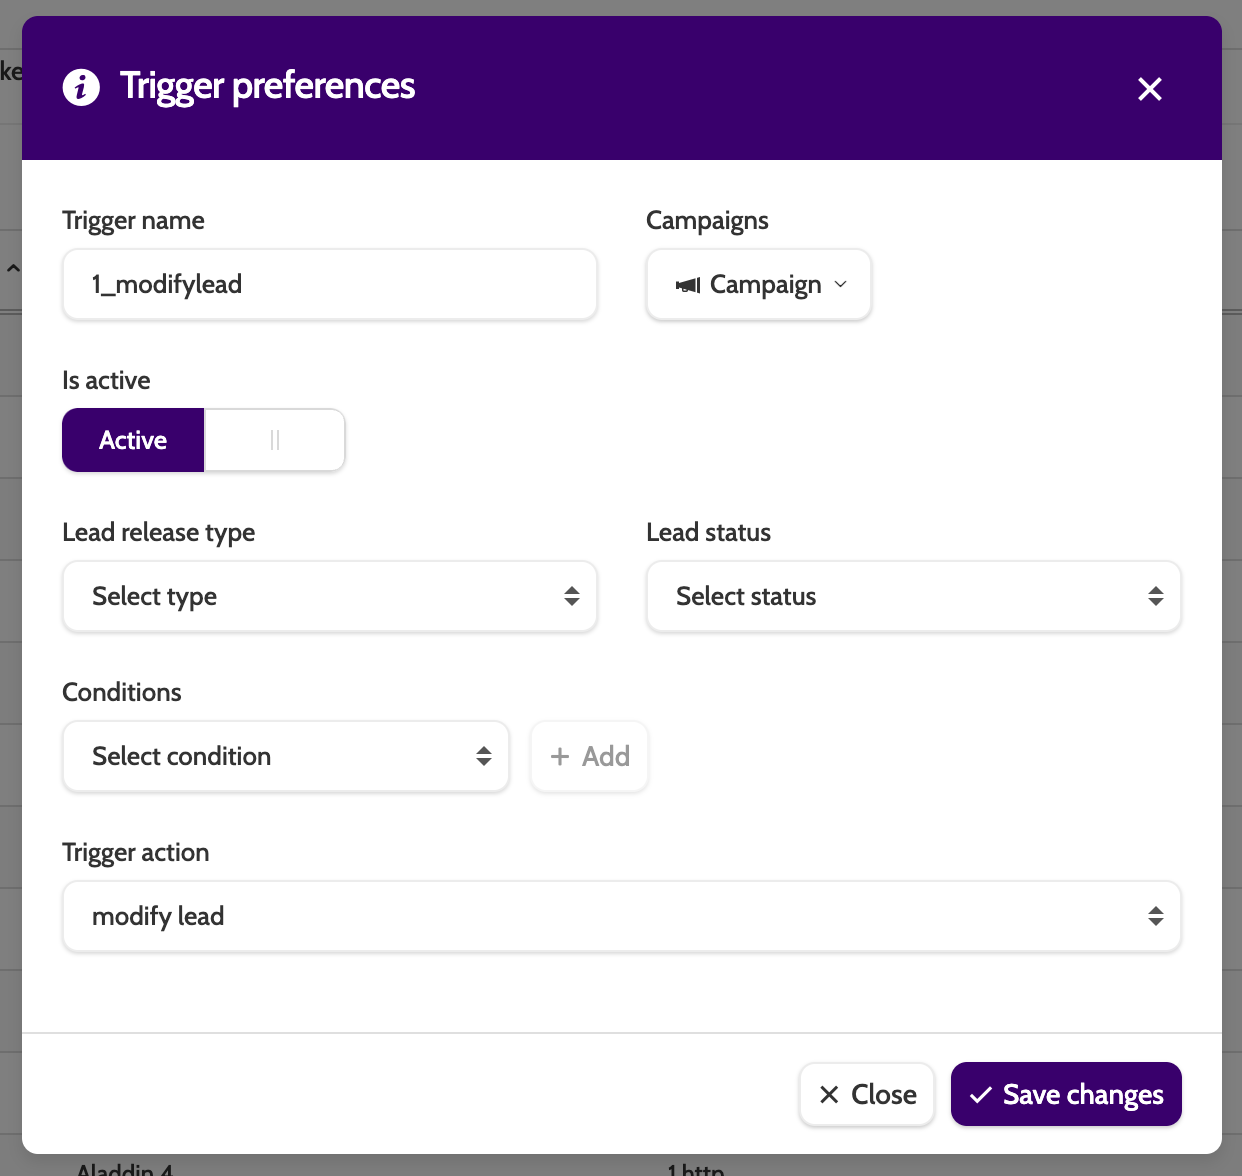Image resolution: width=1242 pixels, height=1176 pixels.
Task: Click the arrows icon on Select condition
Action: (x=484, y=756)
